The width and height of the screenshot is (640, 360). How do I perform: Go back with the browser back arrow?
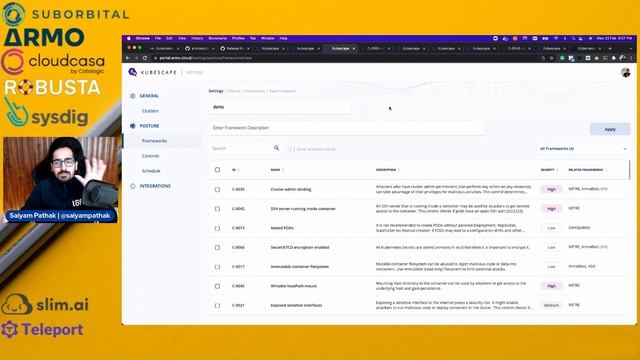point(128,58)
